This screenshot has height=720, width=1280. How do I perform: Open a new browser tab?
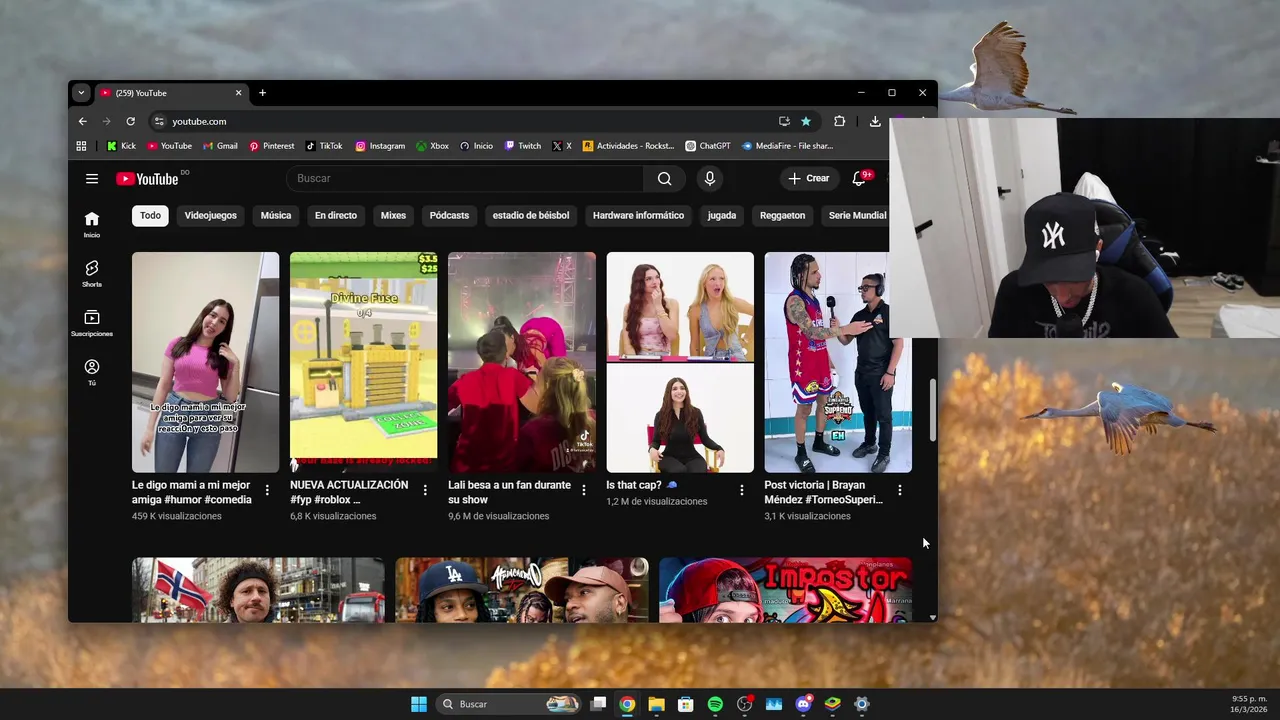[x=262, y=93]
